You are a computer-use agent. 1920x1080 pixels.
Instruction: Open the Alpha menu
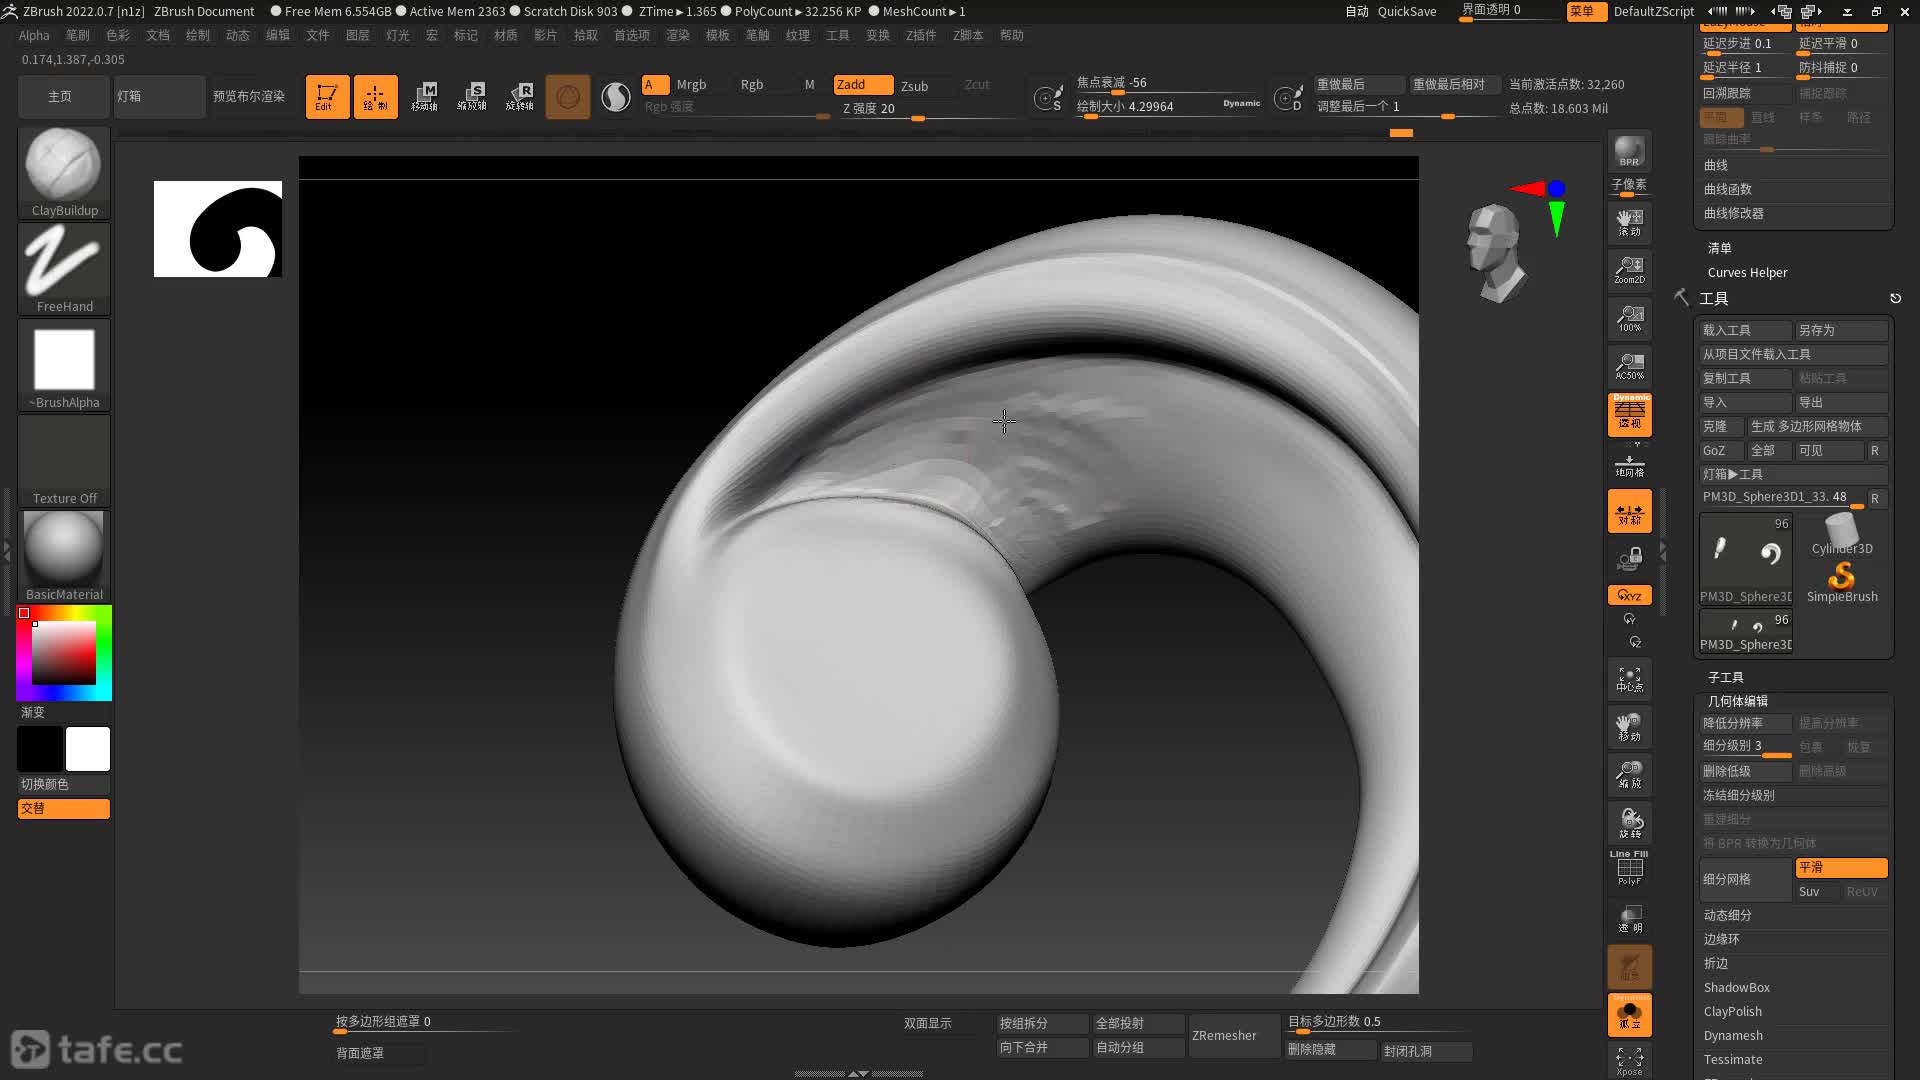(34, 35)
